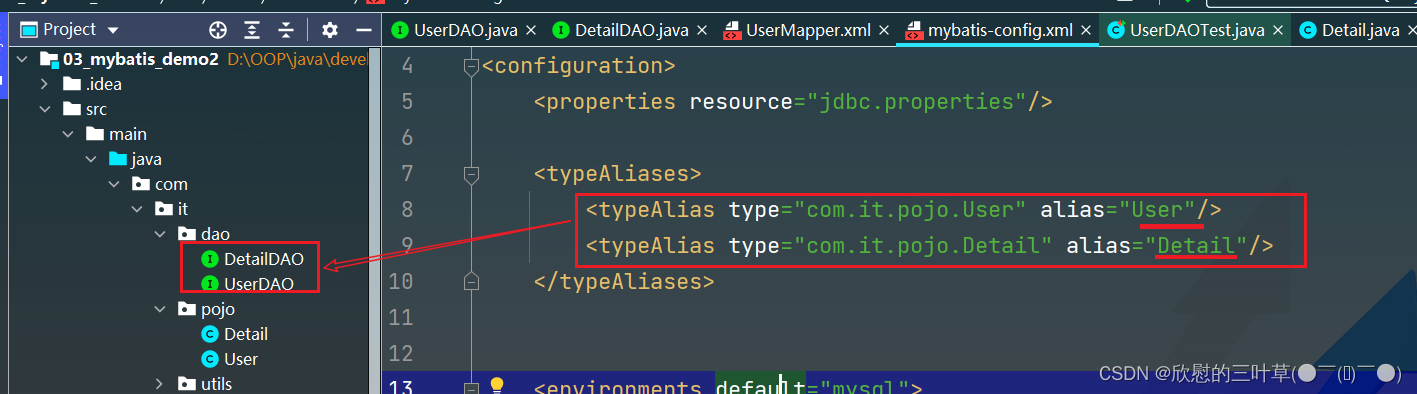Click the "mysql" default value on line 13
The image size is (1417, 394).
(864, 388)
